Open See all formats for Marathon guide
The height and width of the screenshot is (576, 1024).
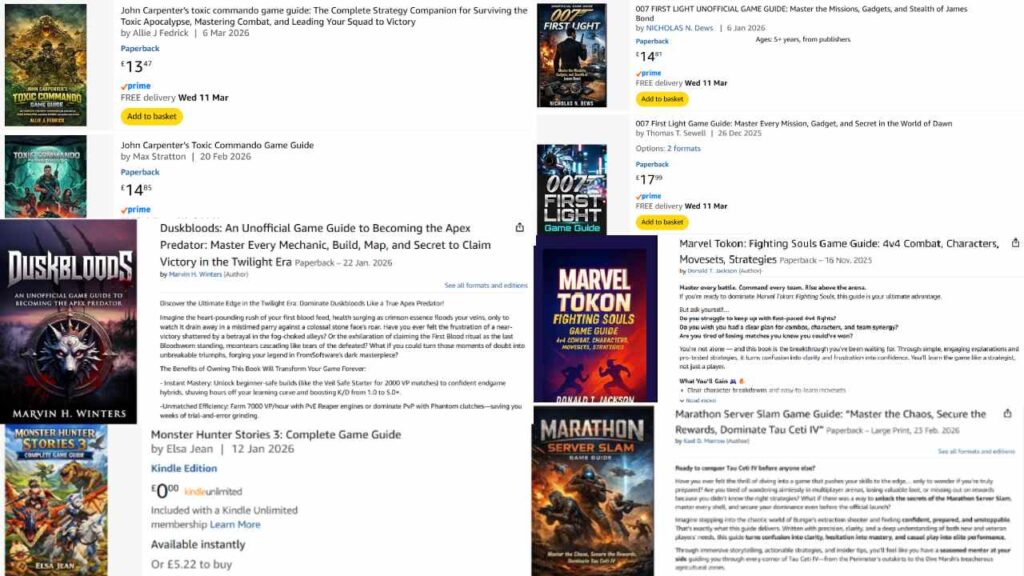[976, 451]
